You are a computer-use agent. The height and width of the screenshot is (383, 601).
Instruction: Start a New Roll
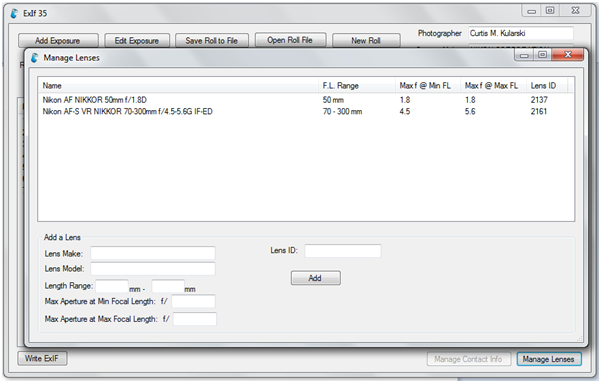coord(366,41)
